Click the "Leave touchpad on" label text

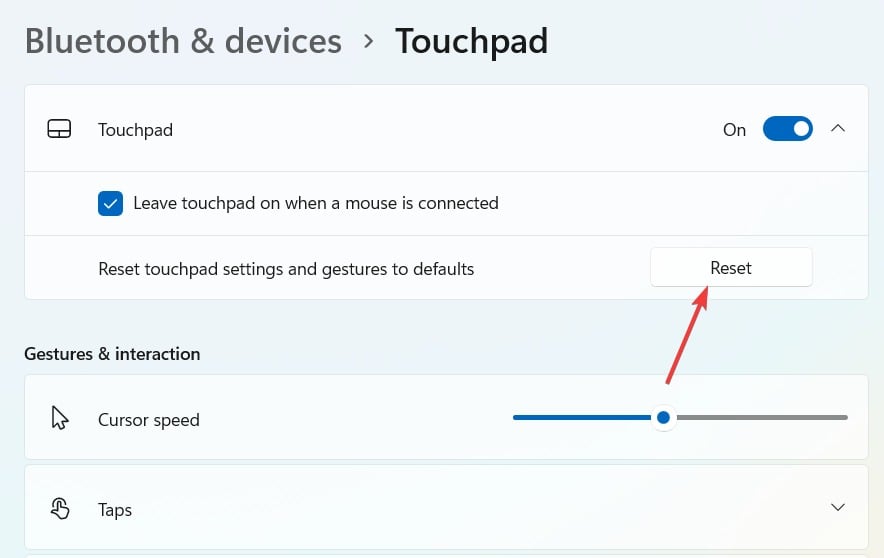click(316, 203)
